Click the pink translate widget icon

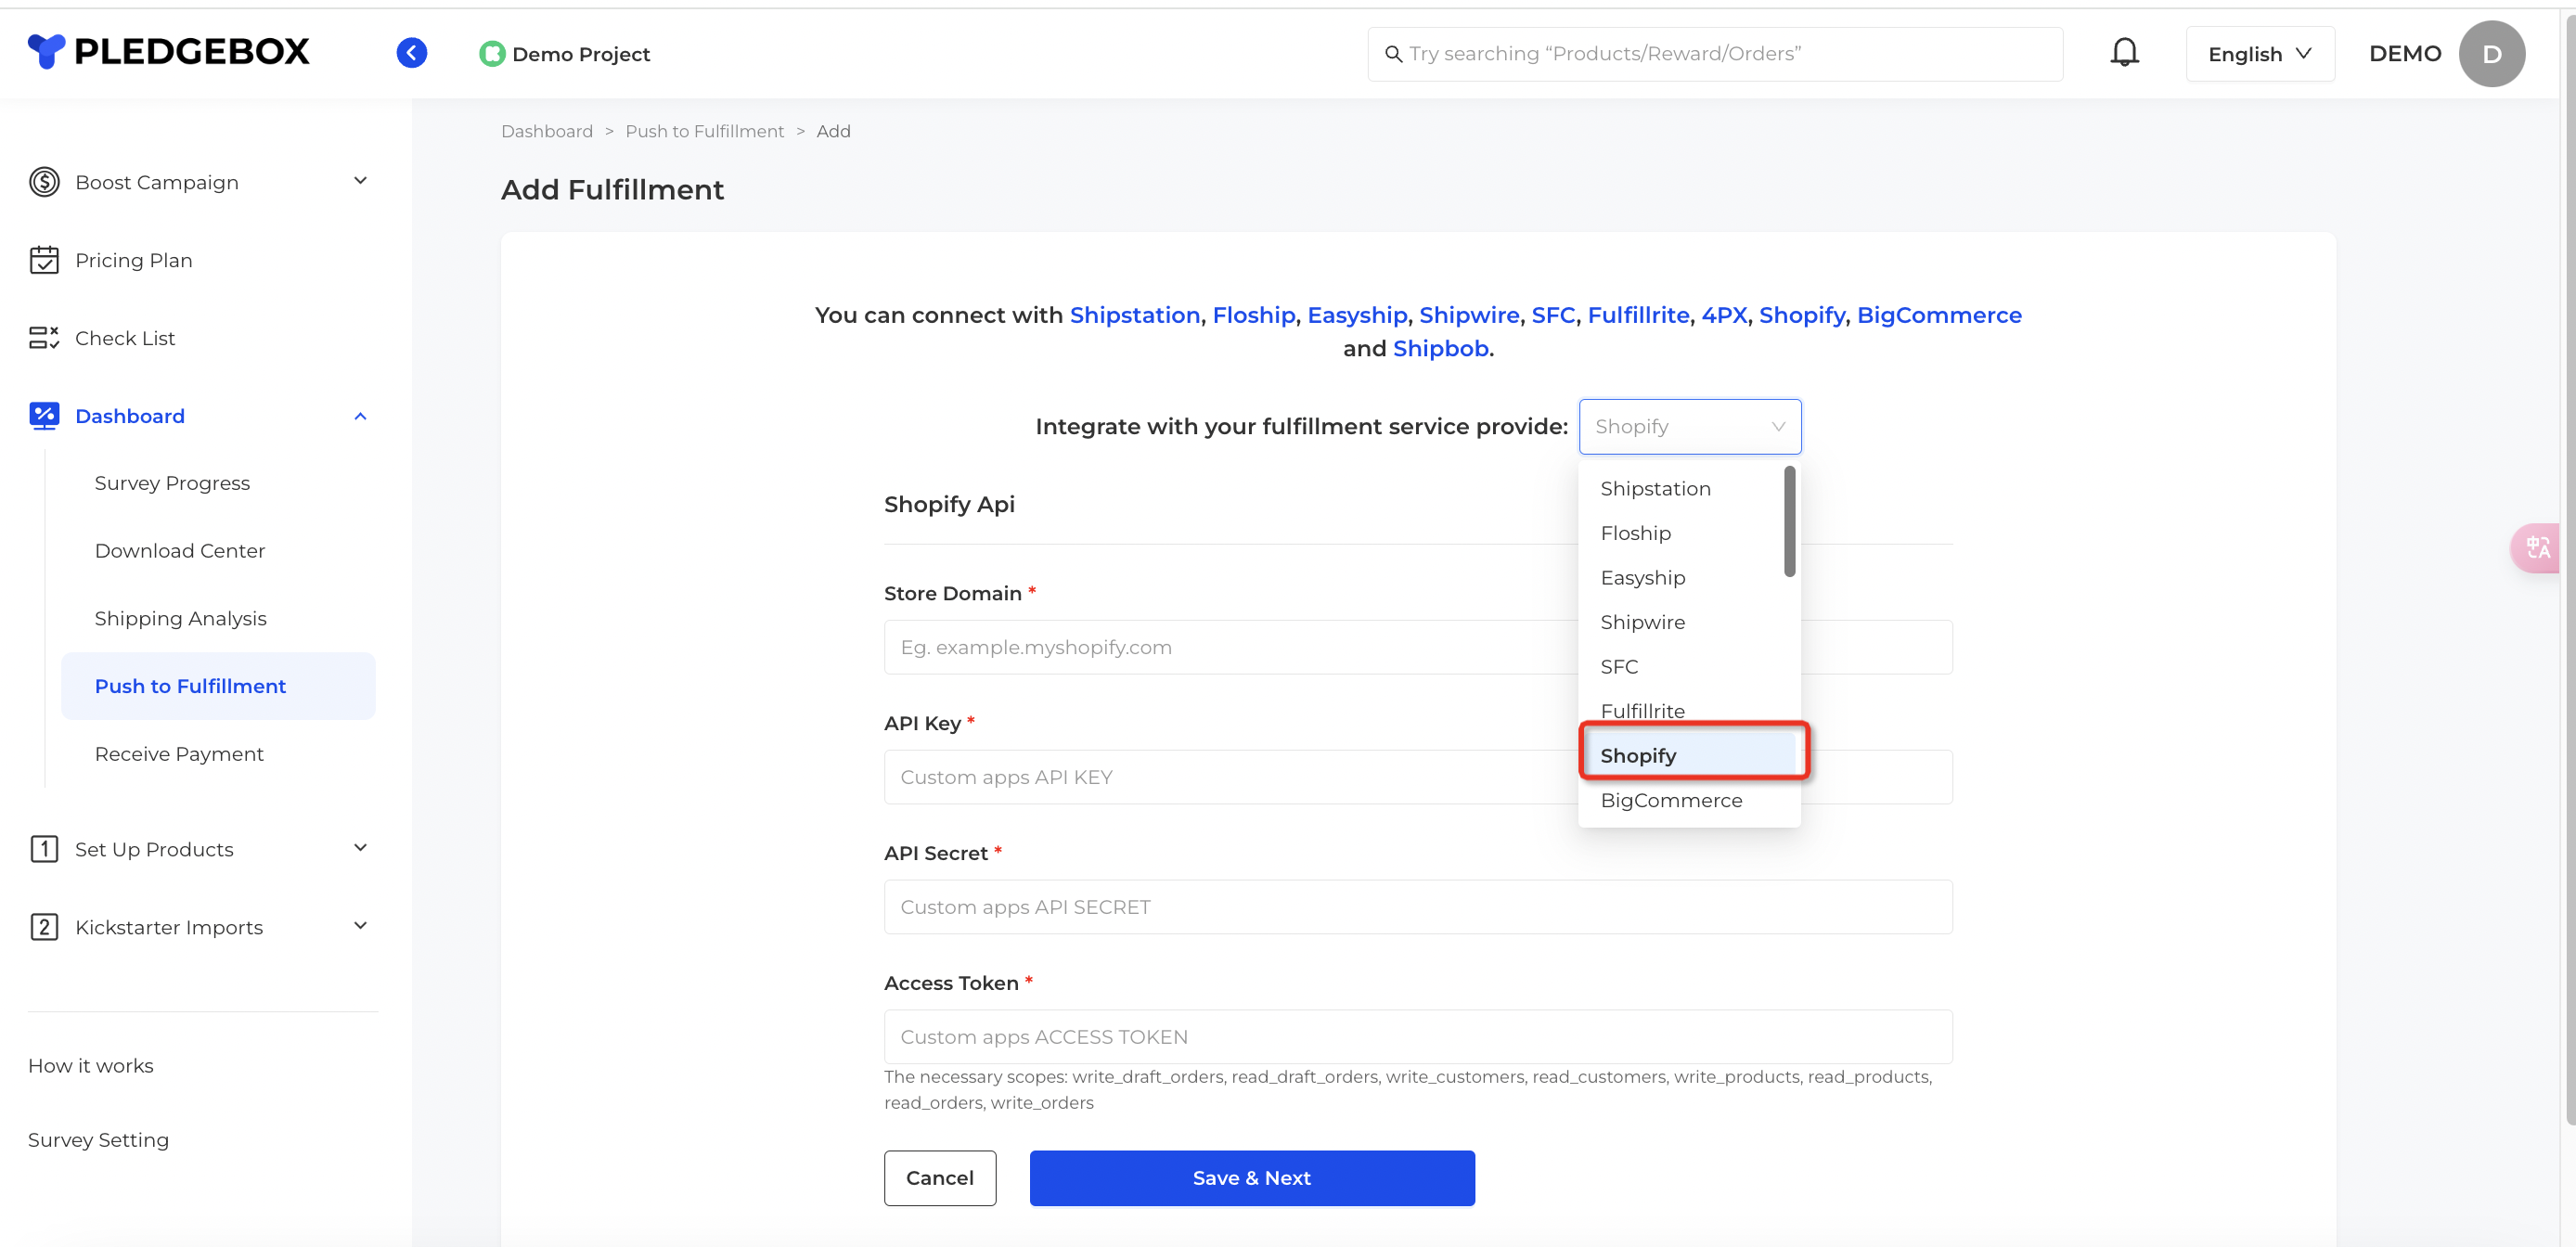tap(2538, 548)
